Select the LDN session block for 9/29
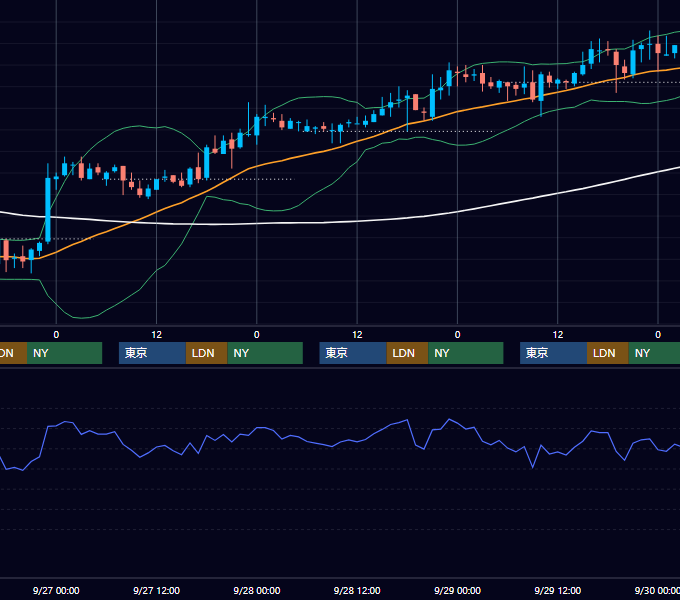Viewport: 680px width, 600px height. tap(608, 353)
